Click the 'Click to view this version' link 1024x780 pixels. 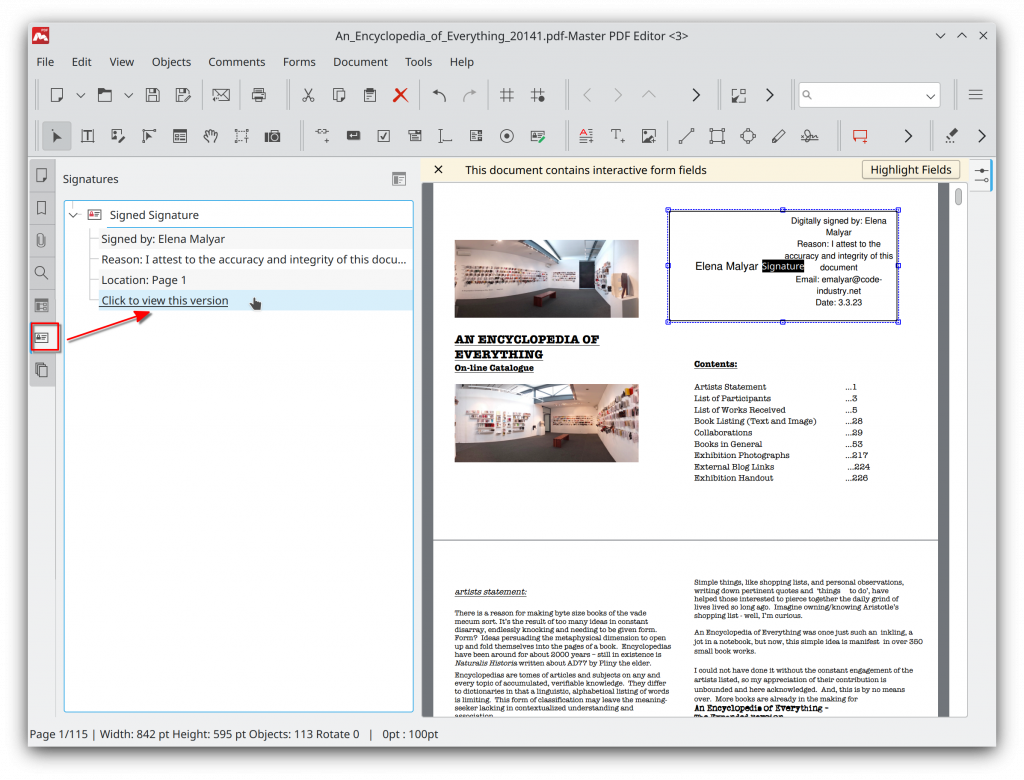click(x=165, y=301)
